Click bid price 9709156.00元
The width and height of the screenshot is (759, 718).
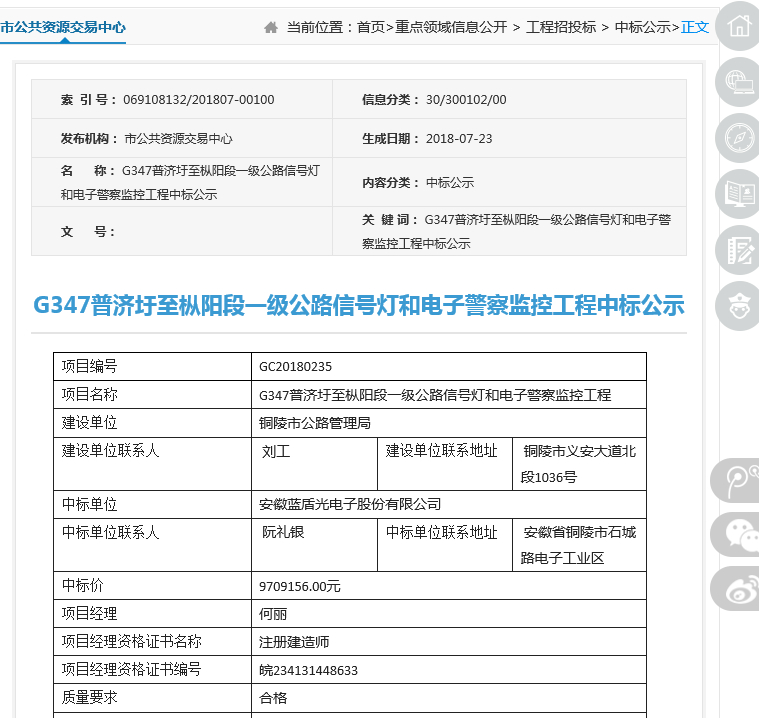click(x=300, y=586)
